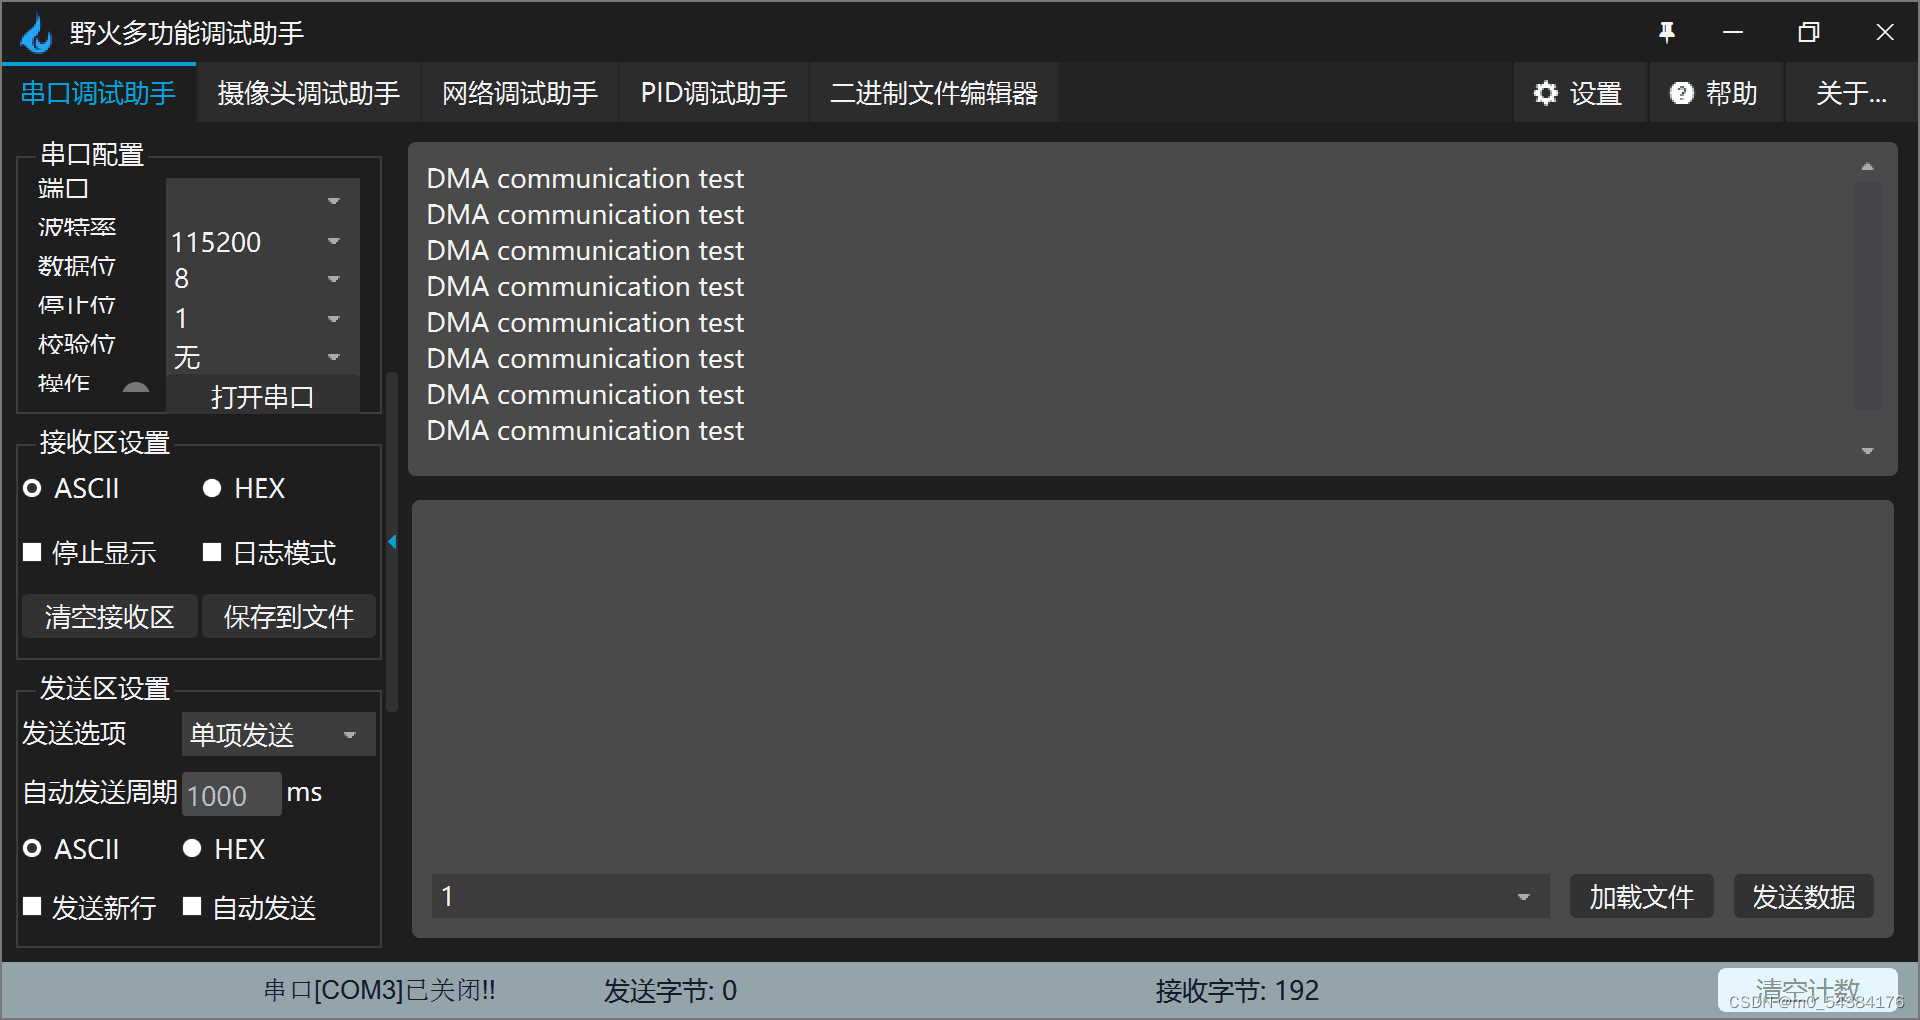Click the flame logo in the title bar
Viewport: 1920px width, 1020px height.
click(x=36, y=32)
